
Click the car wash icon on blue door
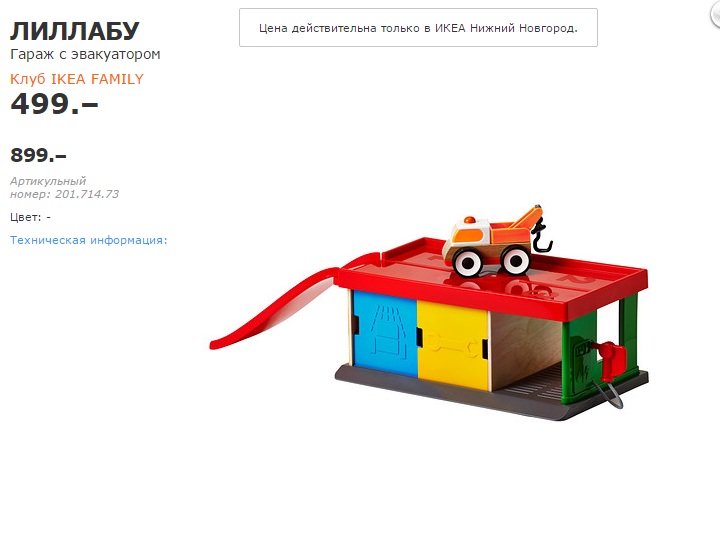[x=388, y=333]
